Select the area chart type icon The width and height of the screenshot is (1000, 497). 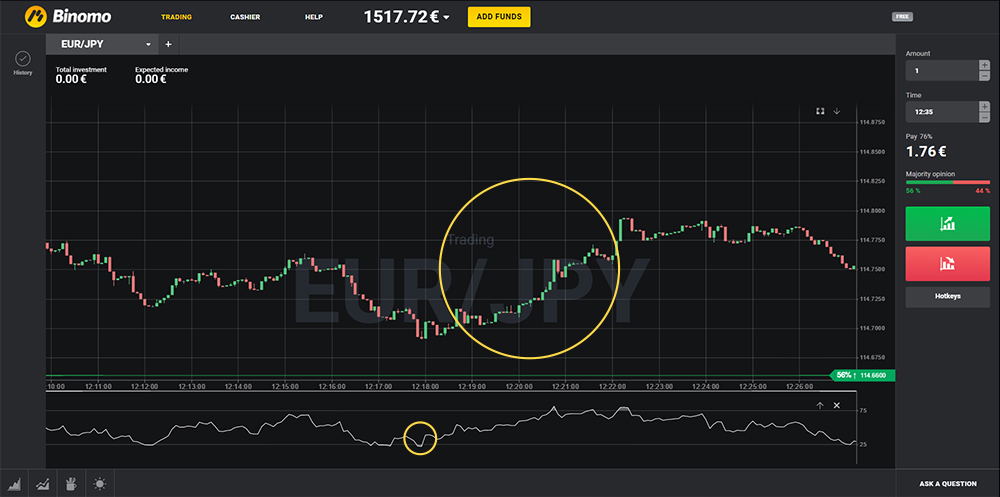click(x=15, y=484)
